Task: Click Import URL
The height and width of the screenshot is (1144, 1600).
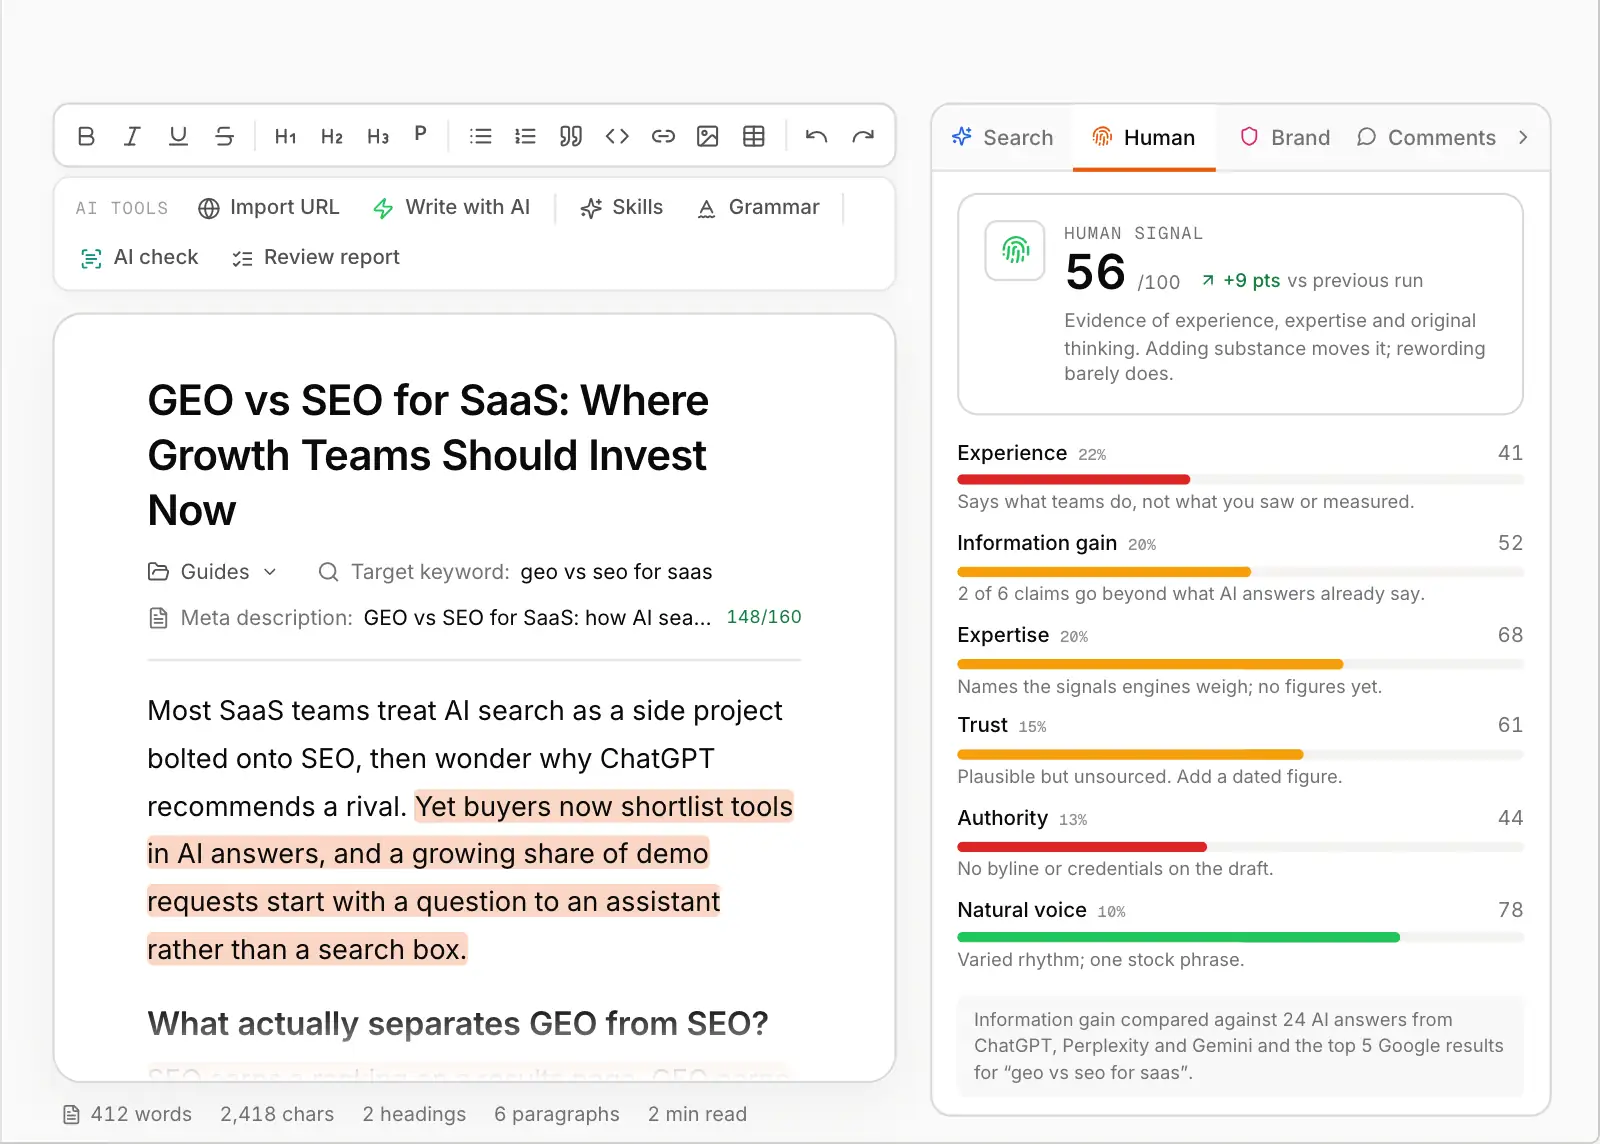Action: (269, 207)
